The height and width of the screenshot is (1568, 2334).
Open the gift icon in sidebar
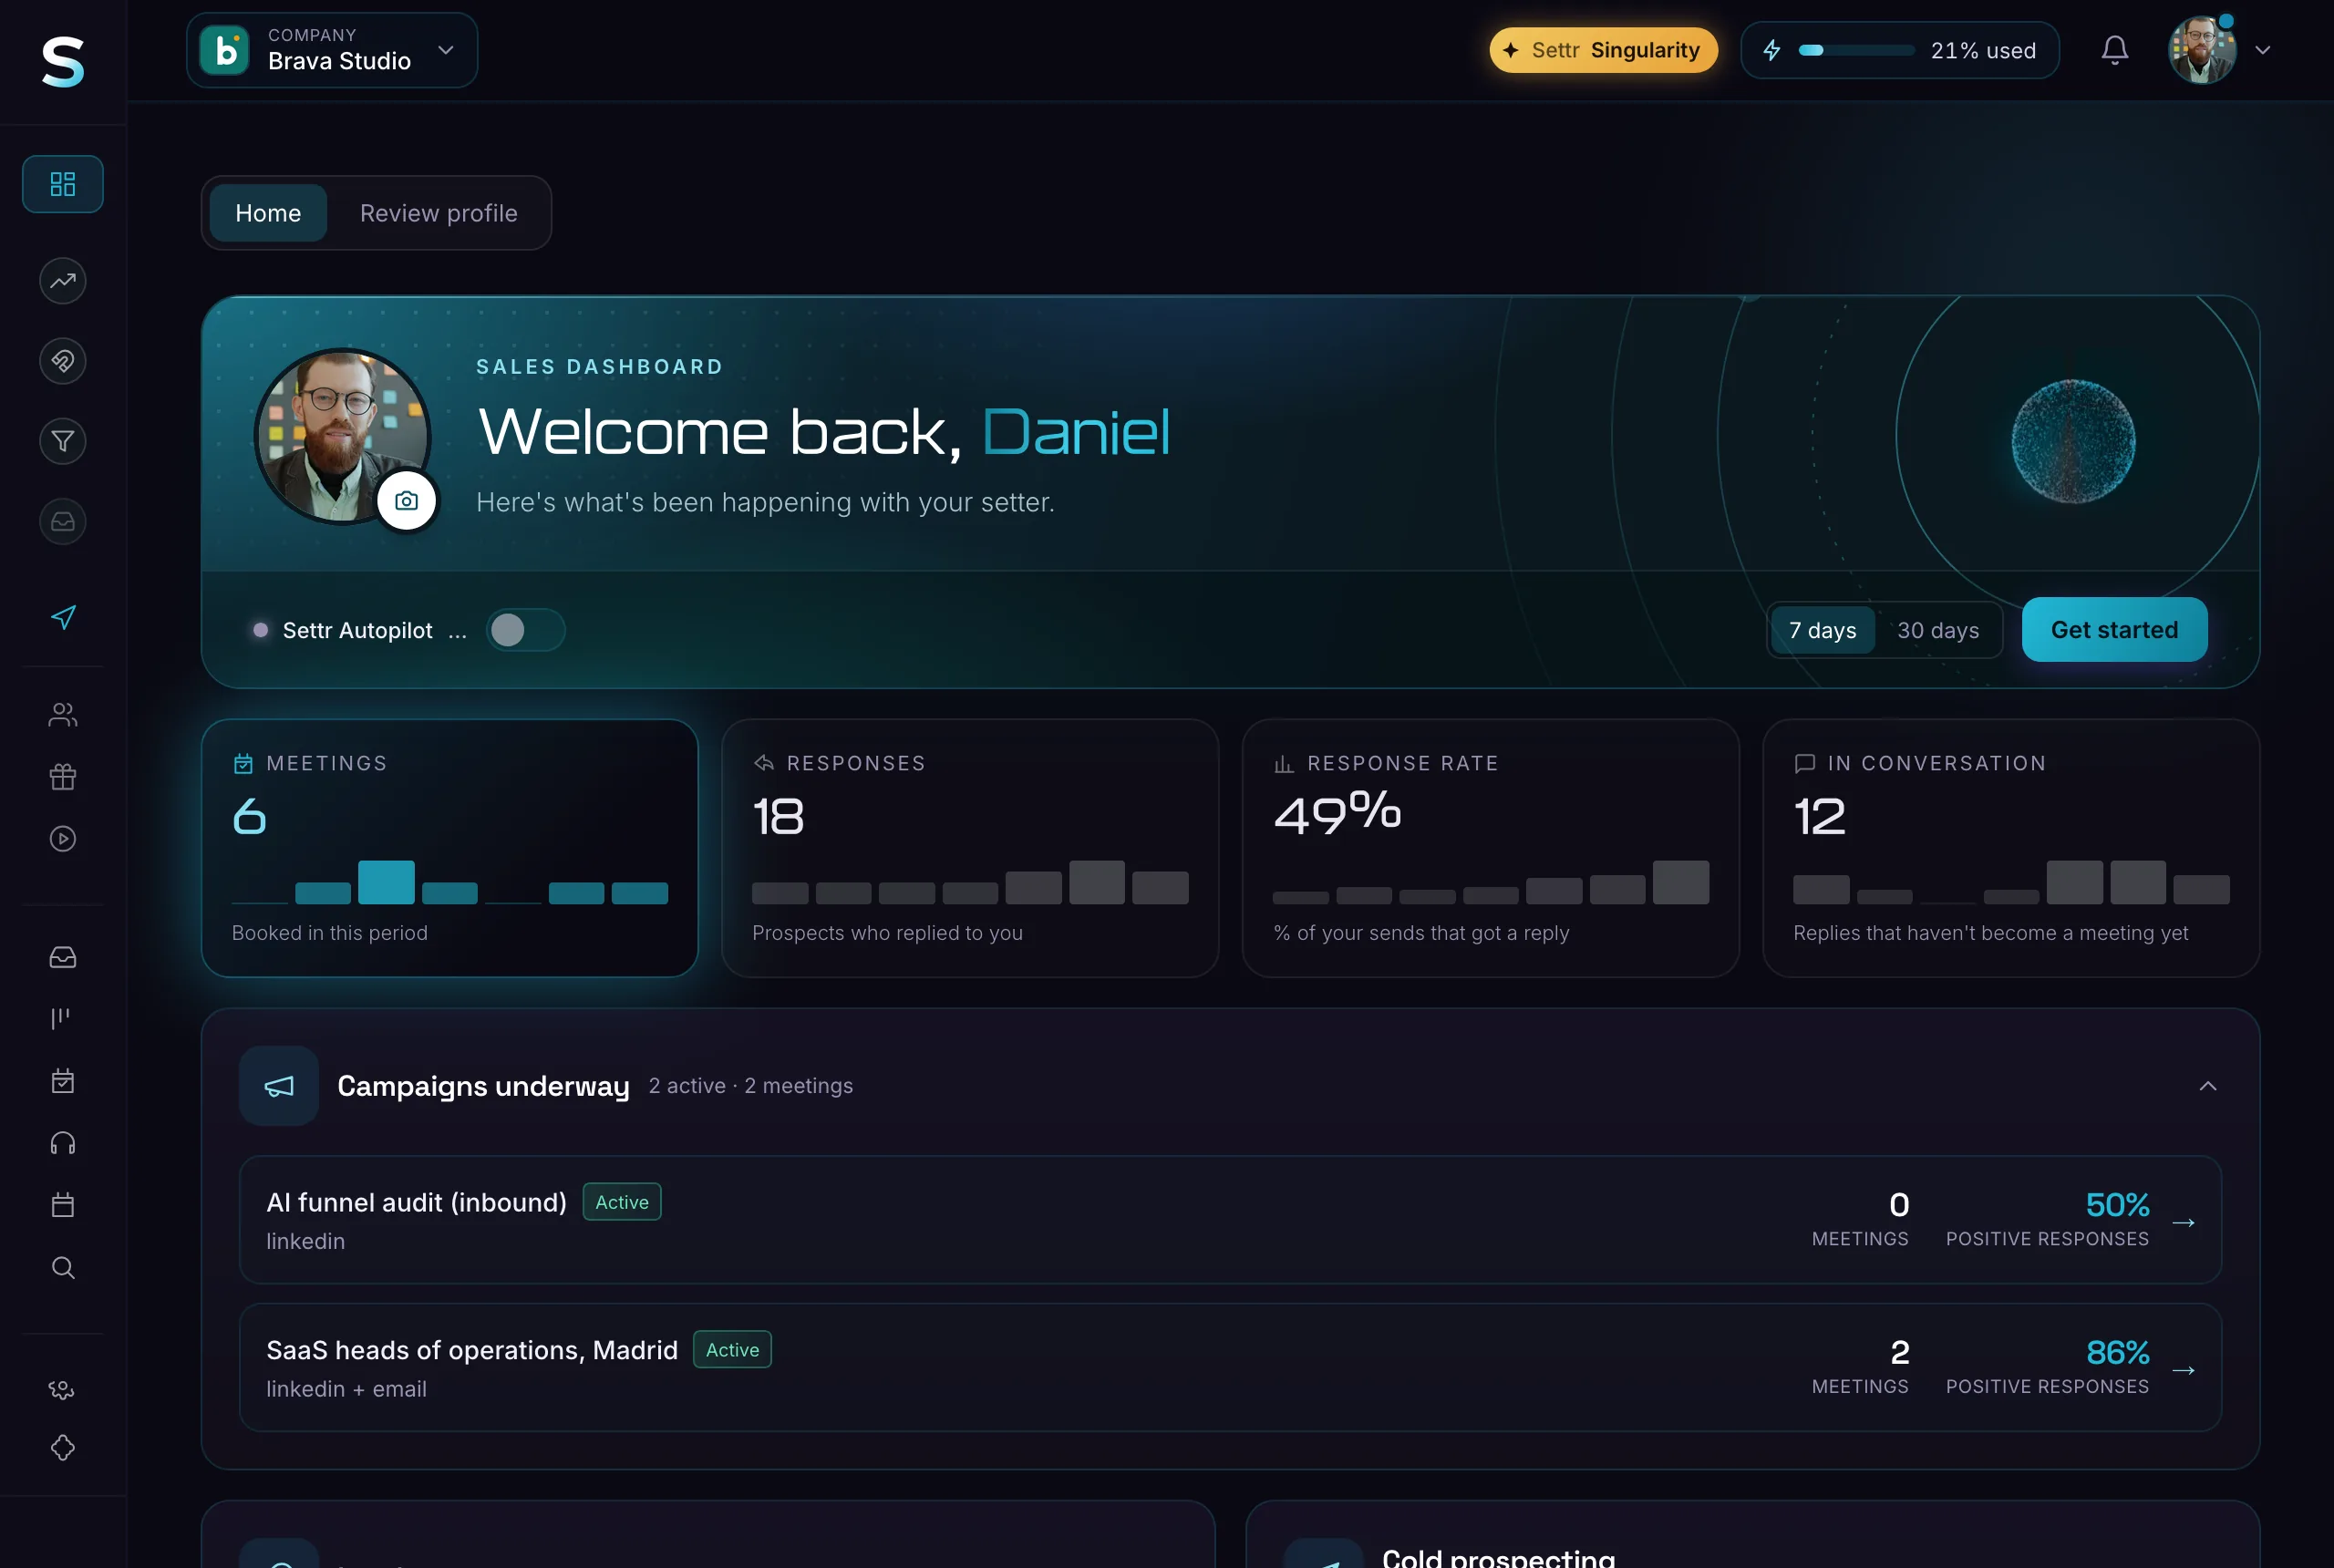click(63, 777)
